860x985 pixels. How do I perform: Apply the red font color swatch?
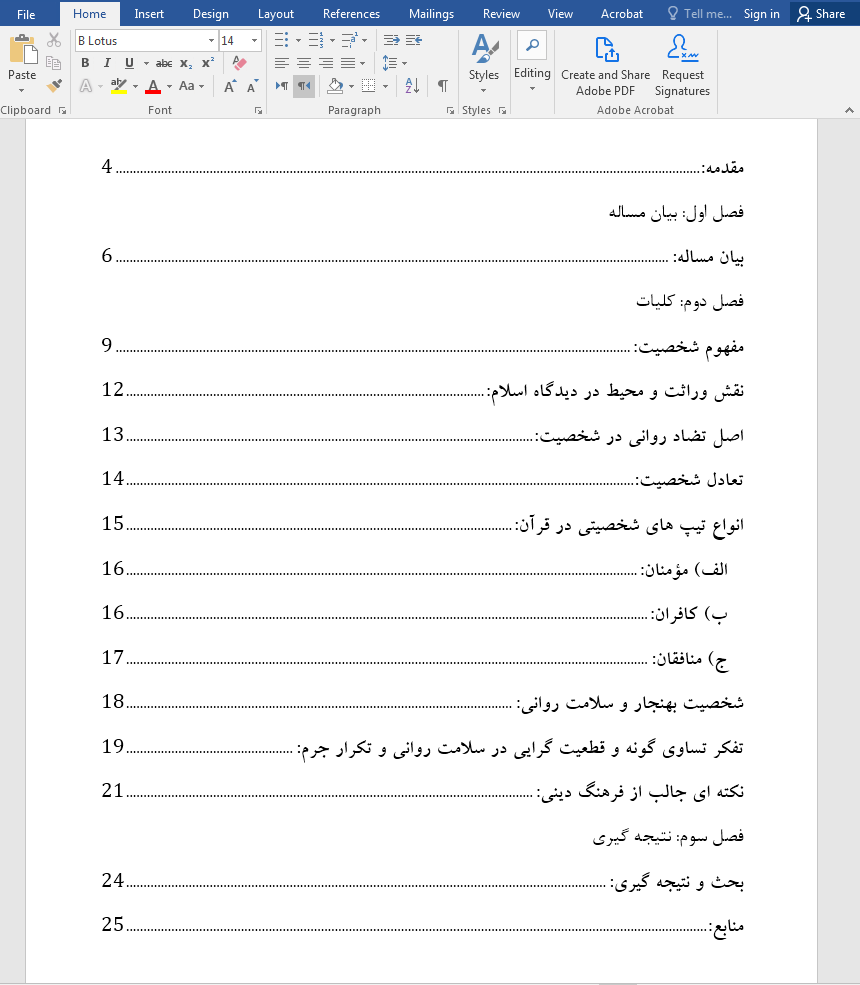(x=153, y=87)
